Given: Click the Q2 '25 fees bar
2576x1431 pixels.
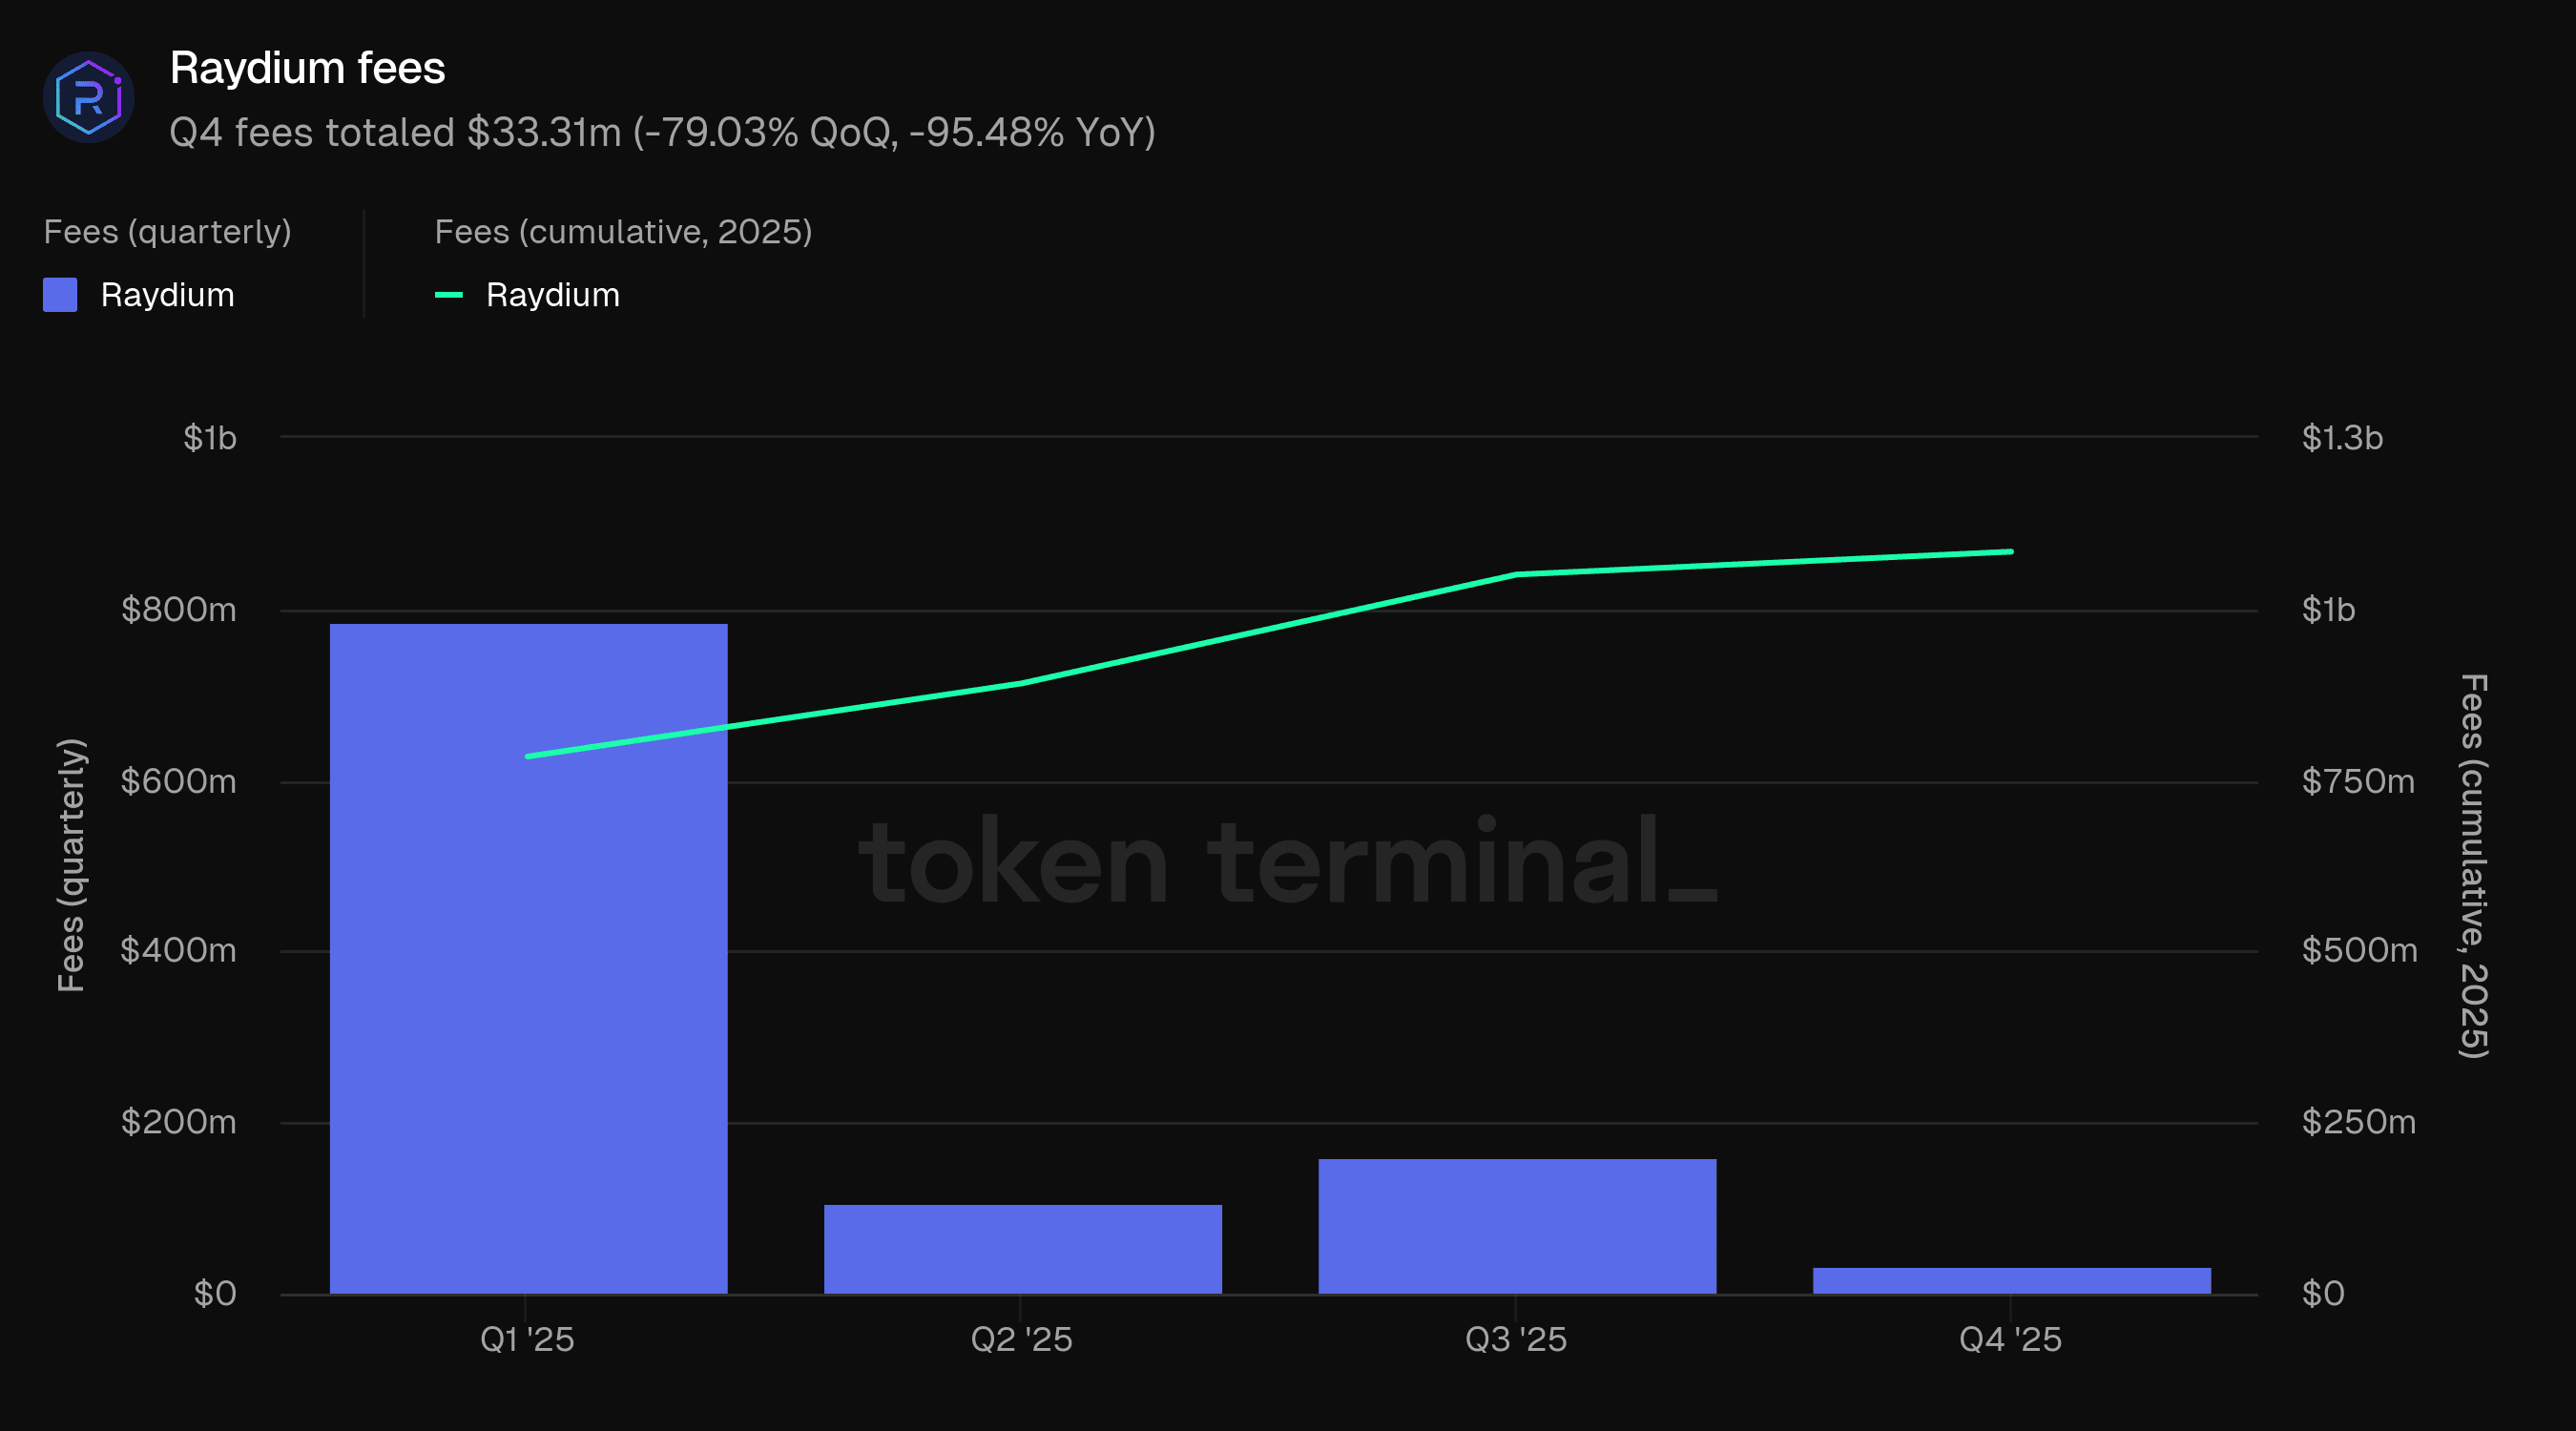Looking at the screenshot, I should click(1022, 1248).
